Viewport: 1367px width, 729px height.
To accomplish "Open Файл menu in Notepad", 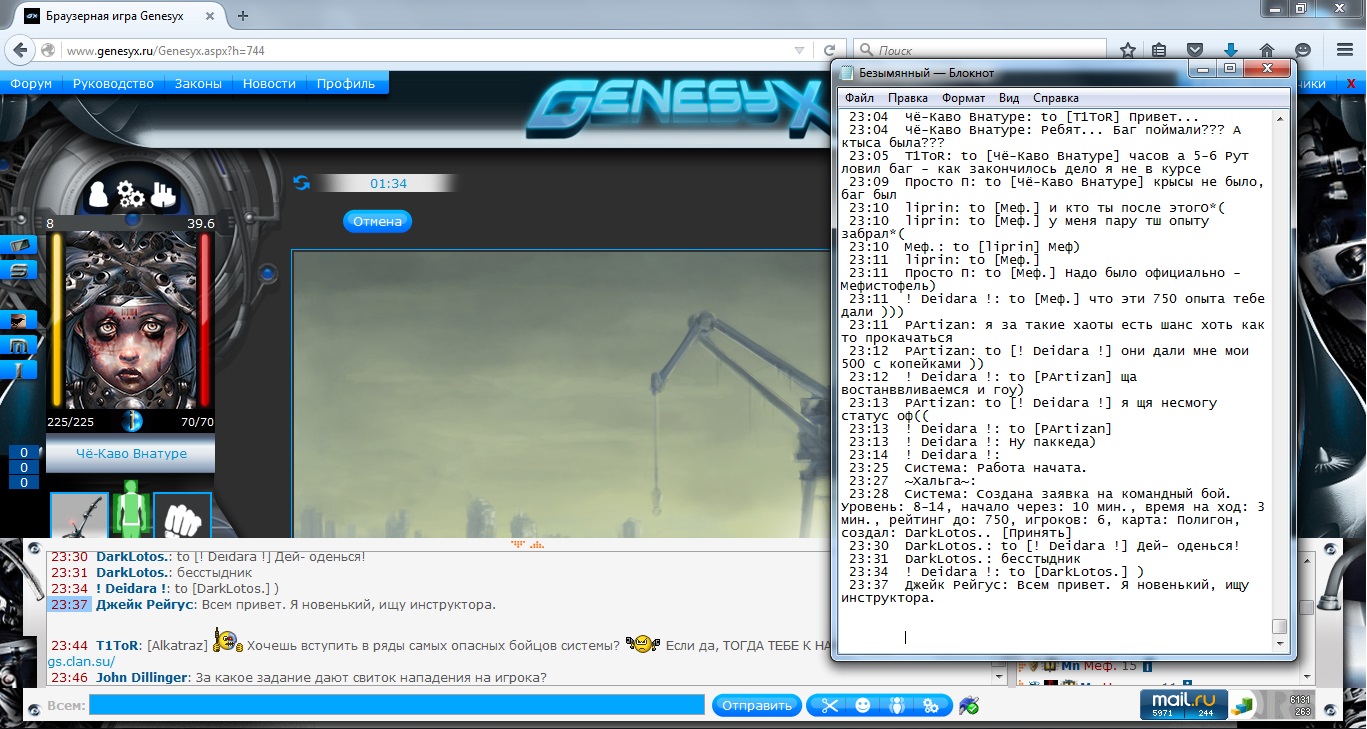I will click(x=859, y=98).
